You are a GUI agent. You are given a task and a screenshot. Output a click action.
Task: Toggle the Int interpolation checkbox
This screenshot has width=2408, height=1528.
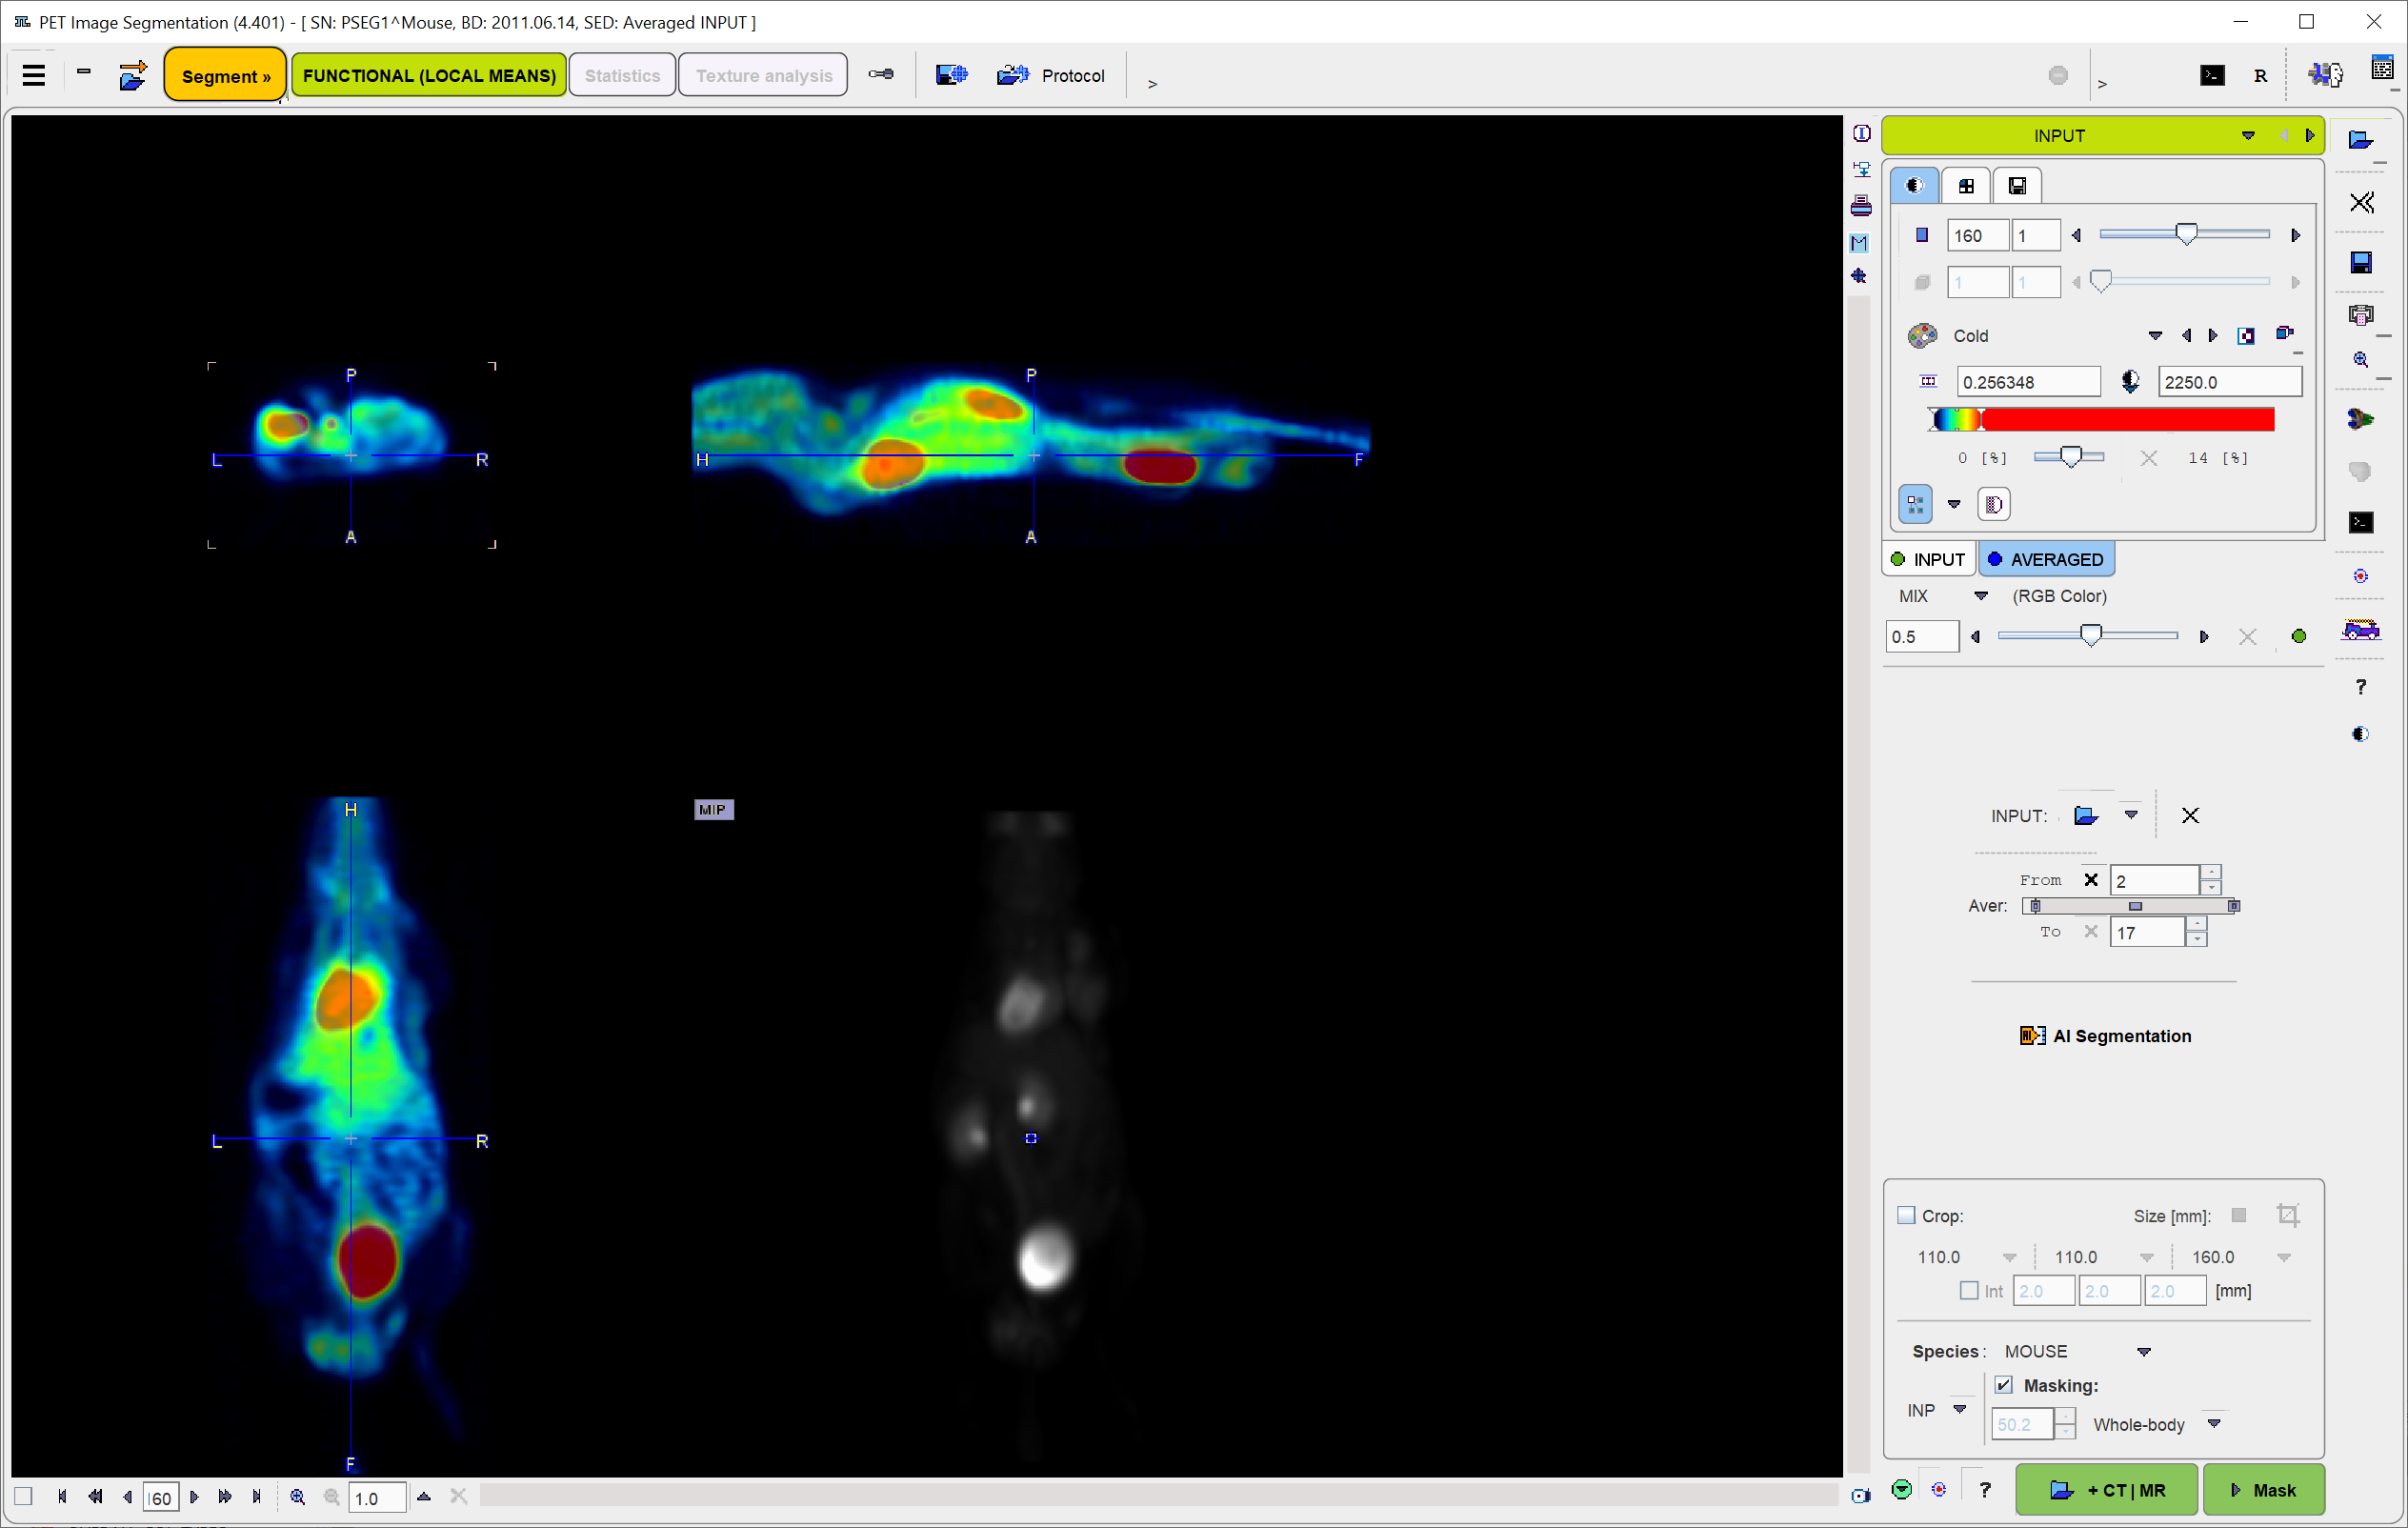[x=1969, y=1291]
